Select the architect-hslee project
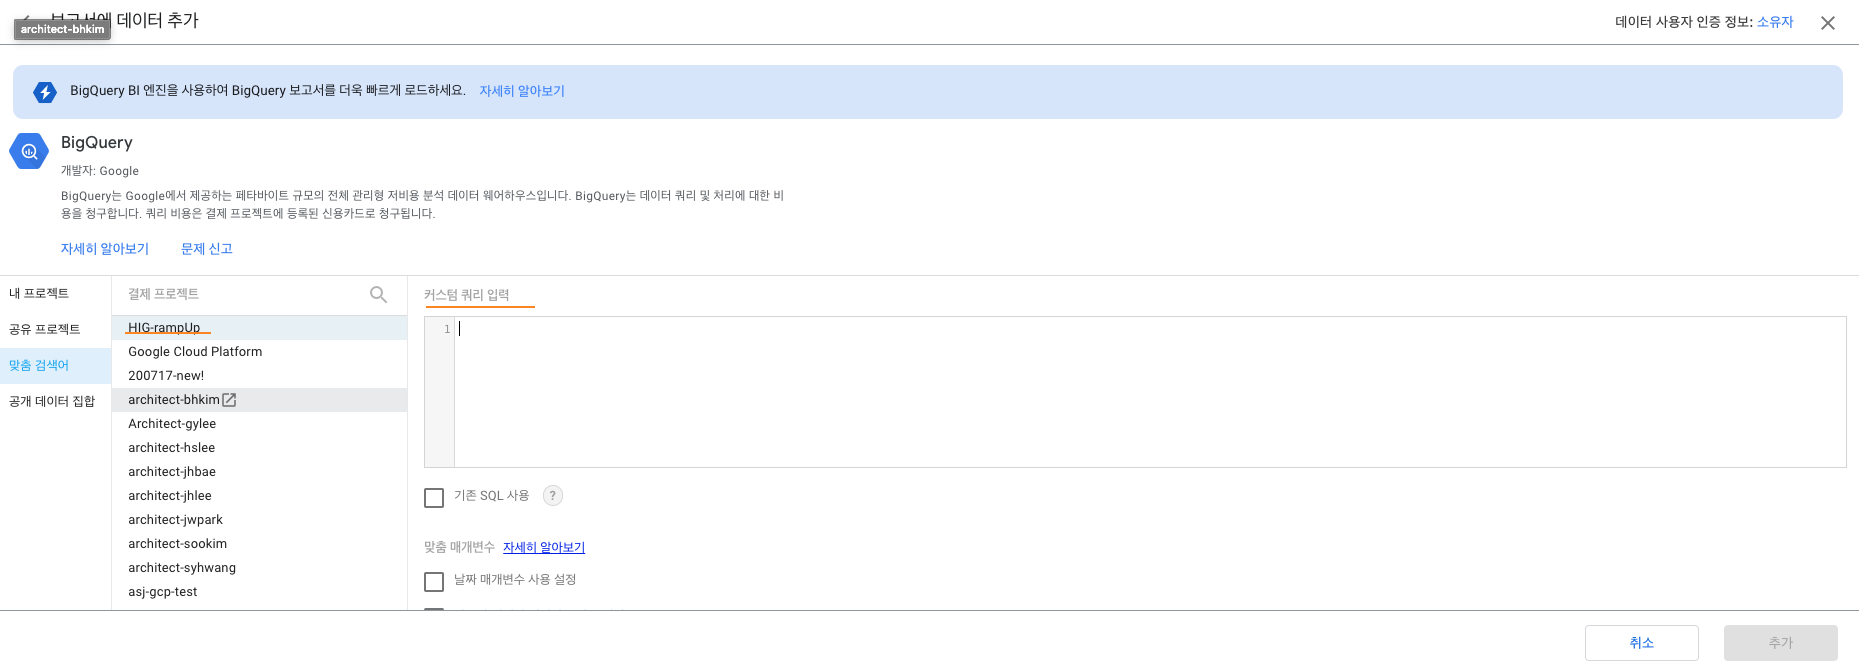The height and width of the screenshot is (672, 1859). coord(259,448)
